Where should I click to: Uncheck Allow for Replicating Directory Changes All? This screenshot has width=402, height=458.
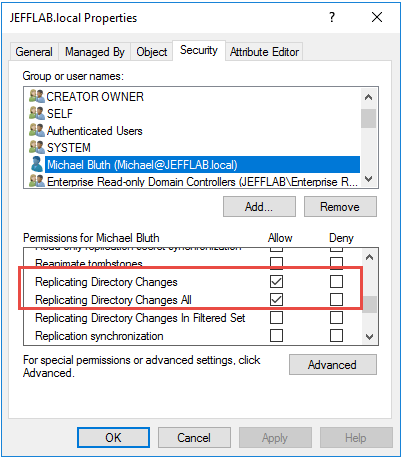click(276, 299)
